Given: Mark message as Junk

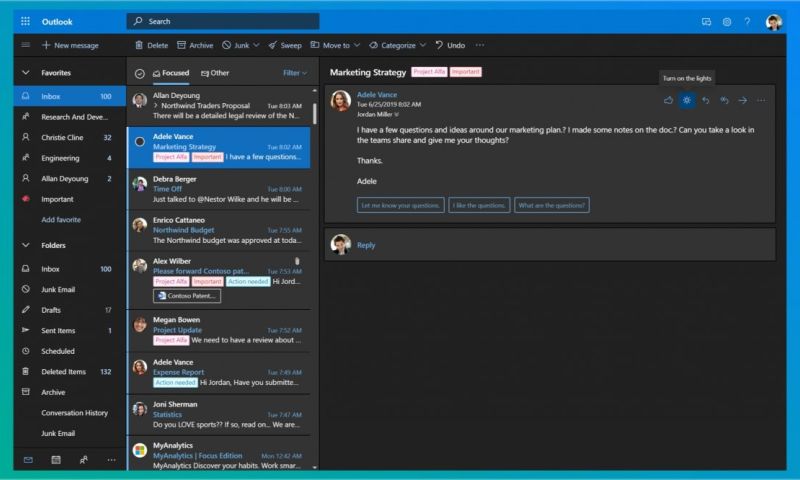Looking at the screenshot, I should [236, 45].
